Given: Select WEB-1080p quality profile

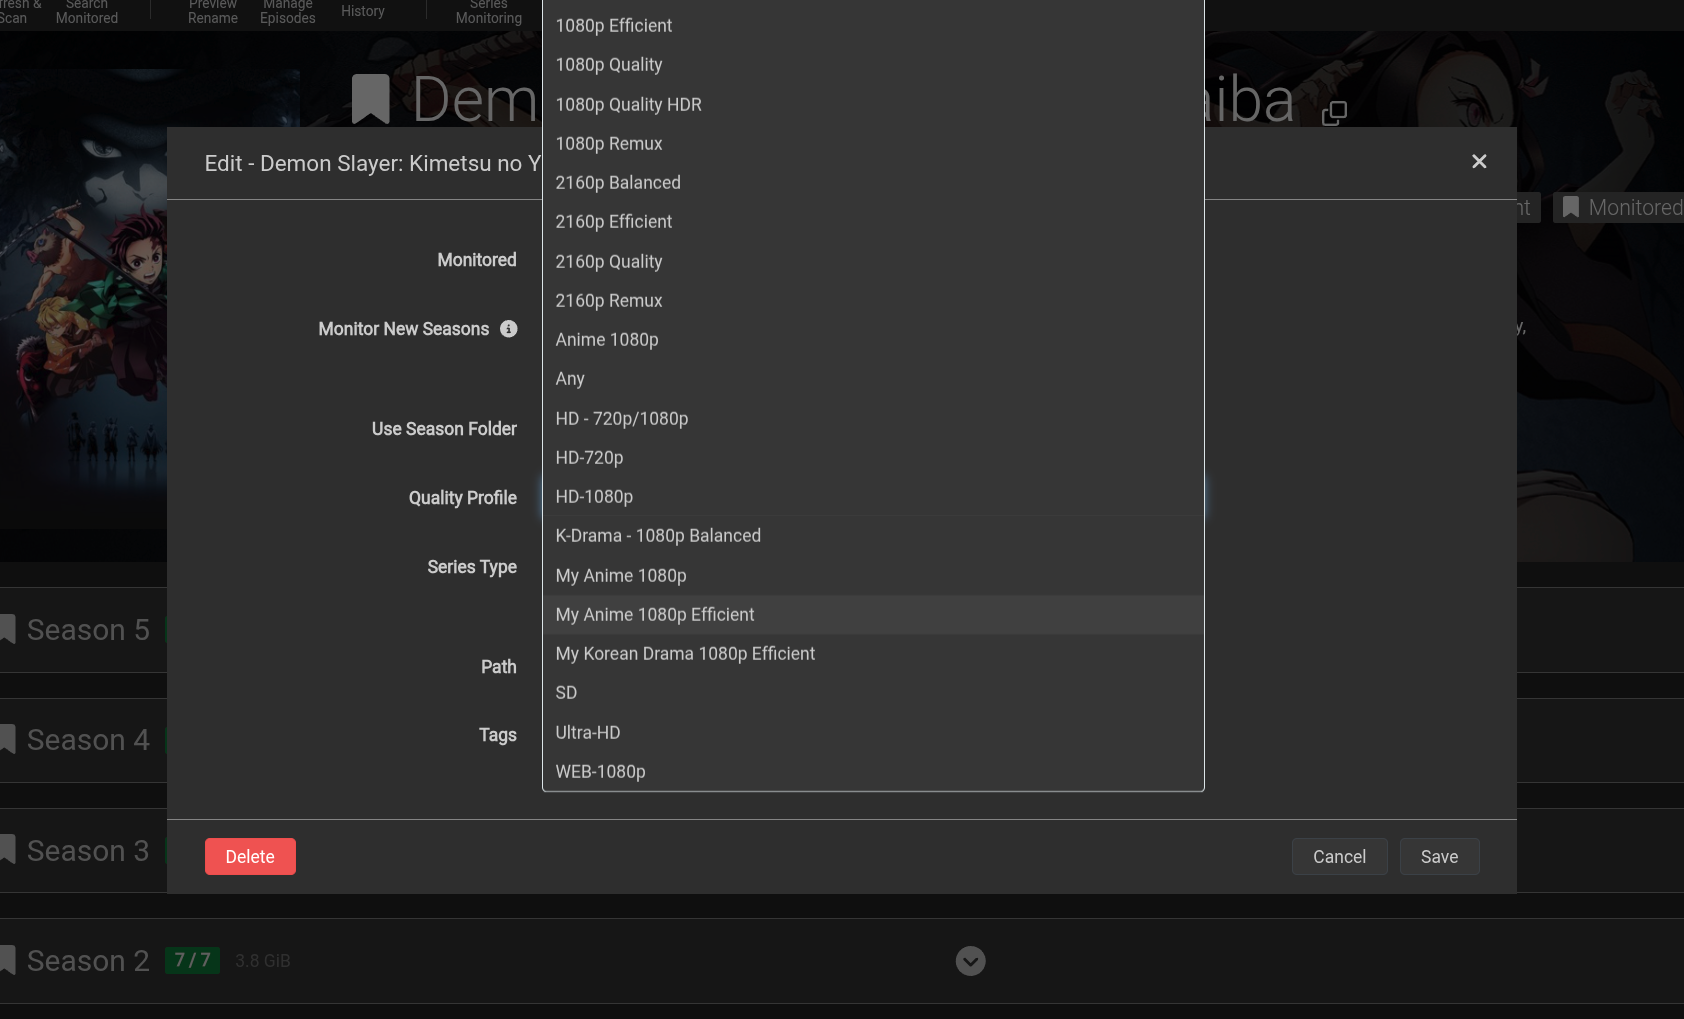Looking at the screenshot, I should click(600, 772).
